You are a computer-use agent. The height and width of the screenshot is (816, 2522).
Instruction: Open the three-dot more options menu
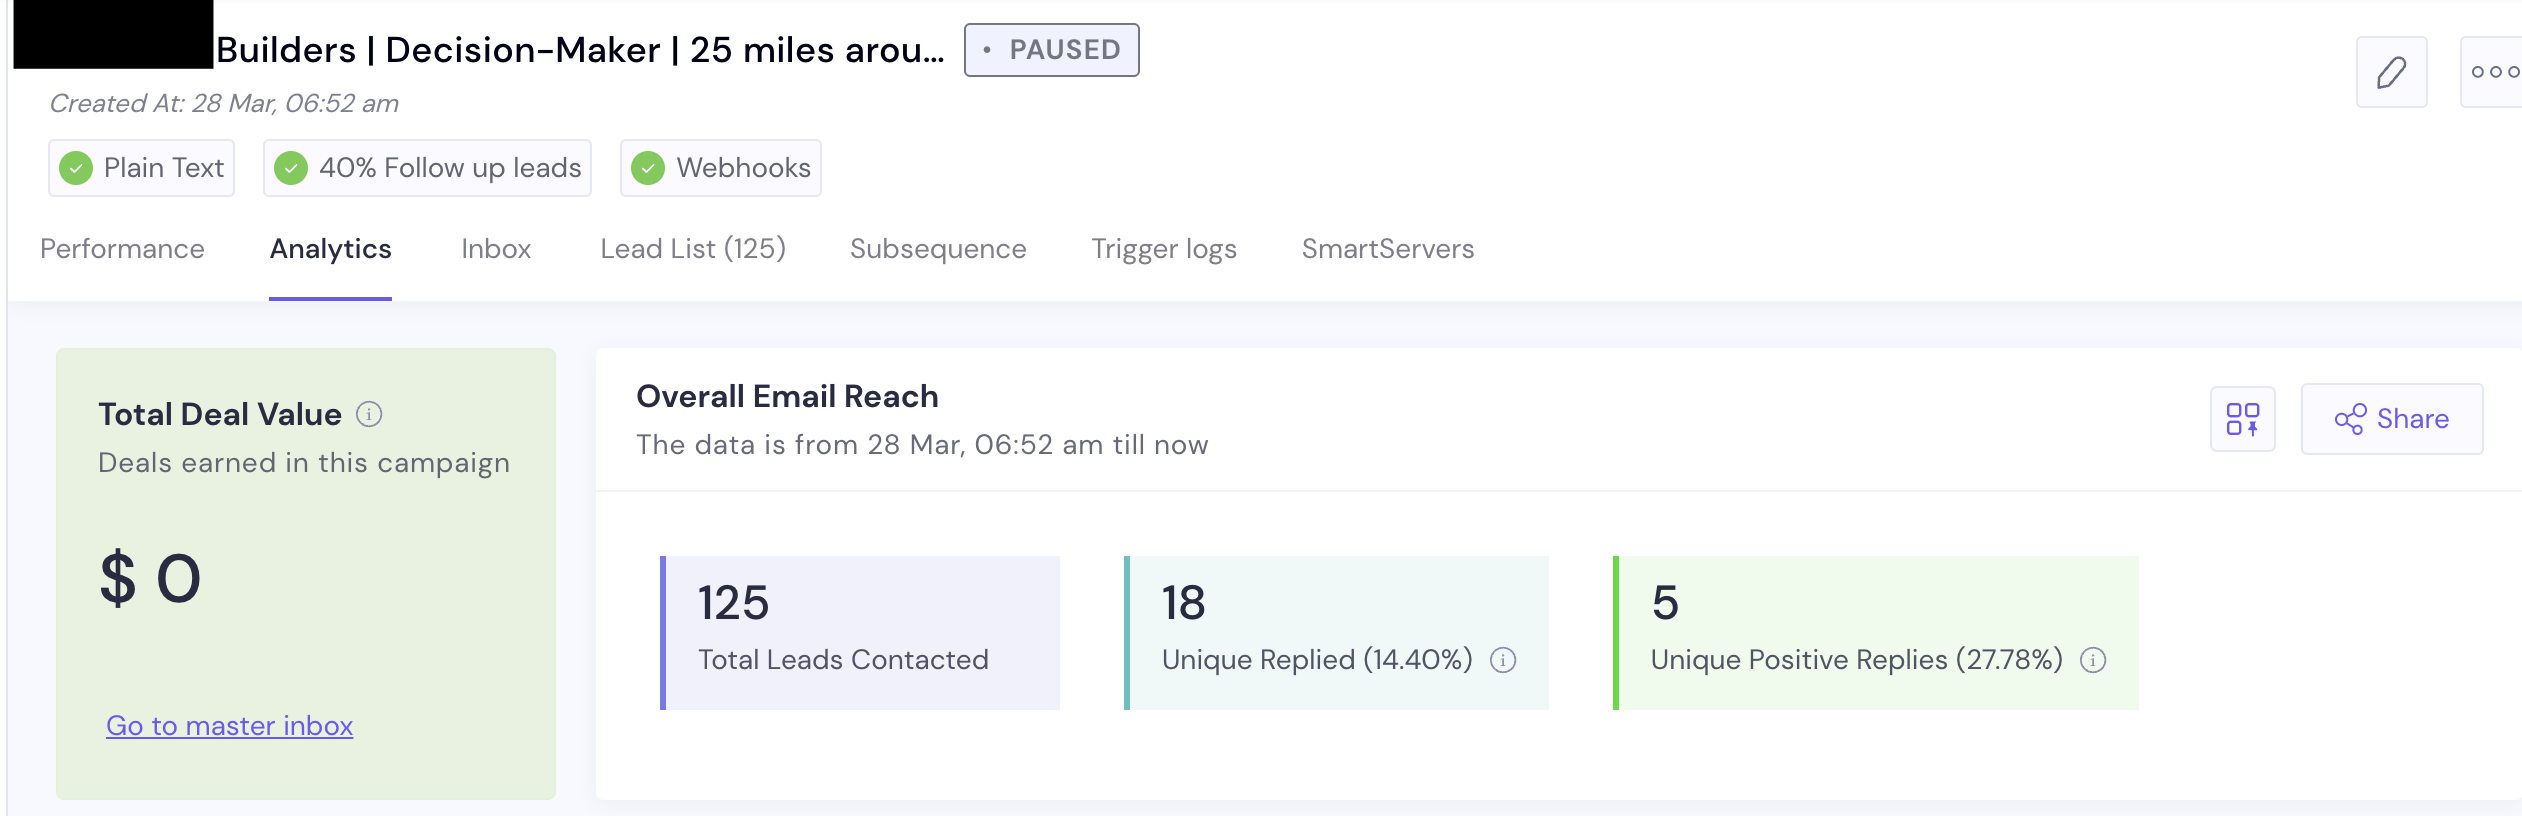2494,72
